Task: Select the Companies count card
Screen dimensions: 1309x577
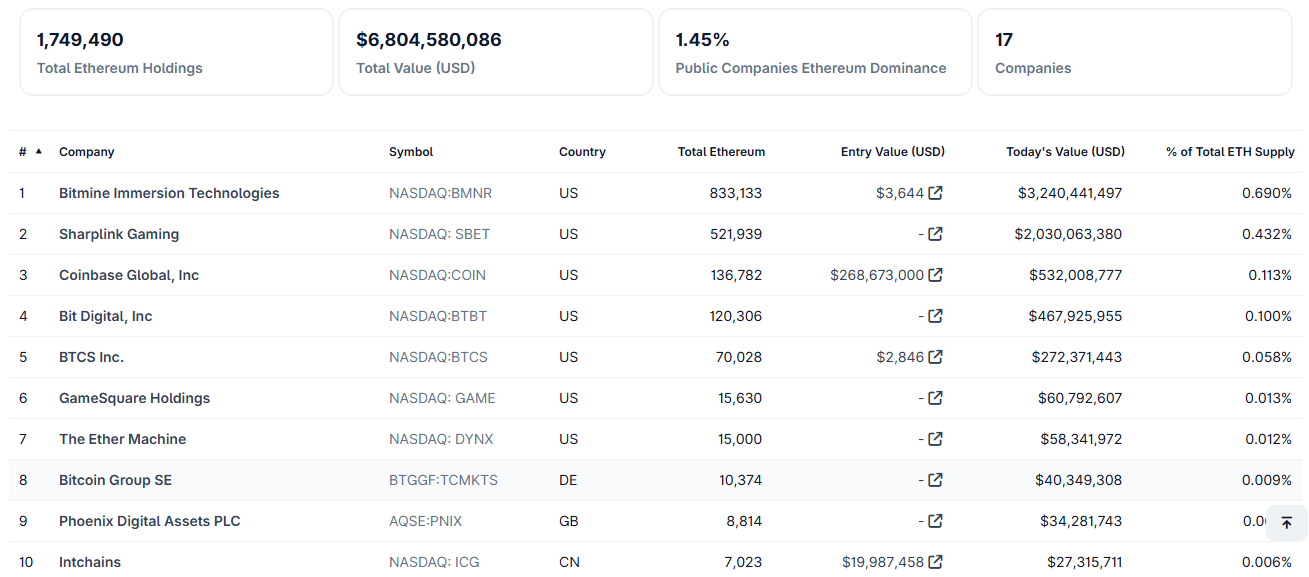Action: (1135, 52)
